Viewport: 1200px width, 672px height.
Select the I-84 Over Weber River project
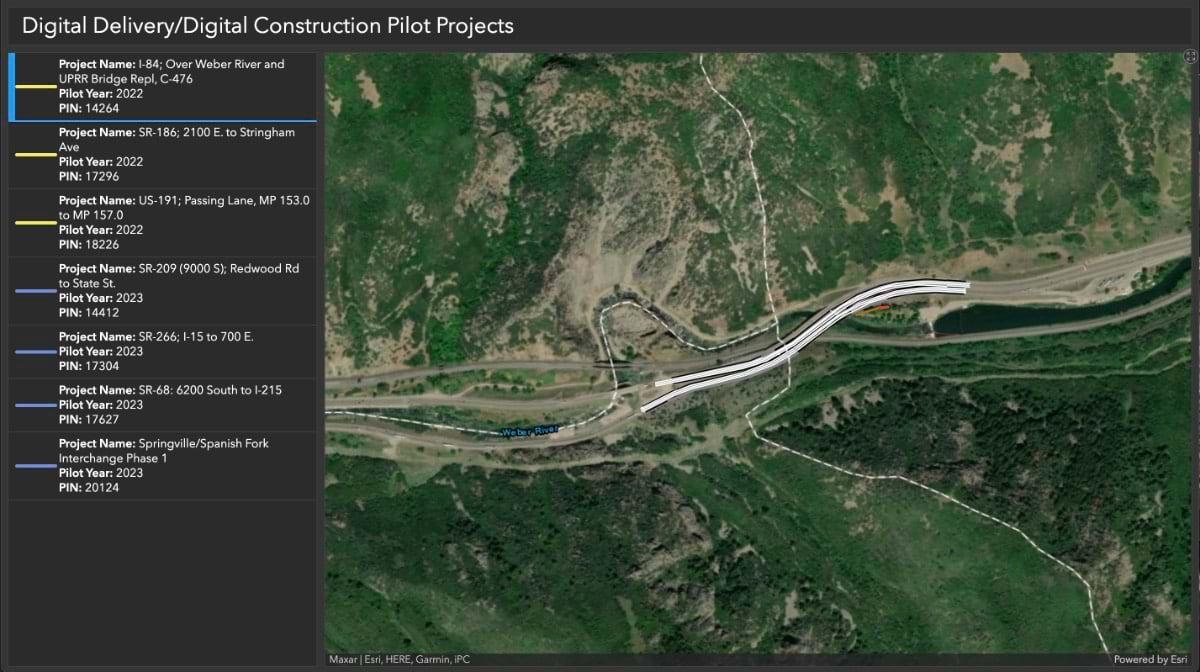(171, 86)
